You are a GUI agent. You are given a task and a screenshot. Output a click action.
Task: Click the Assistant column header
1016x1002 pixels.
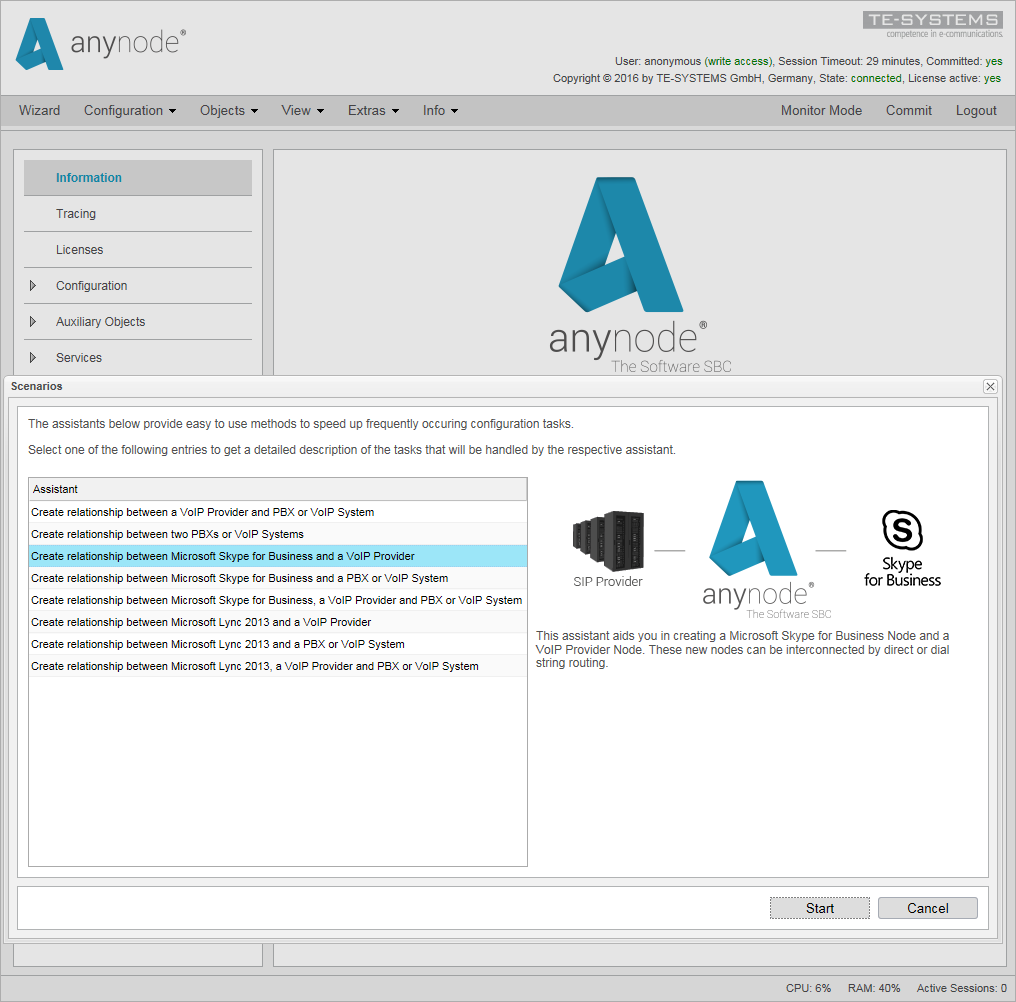[278, 489]
